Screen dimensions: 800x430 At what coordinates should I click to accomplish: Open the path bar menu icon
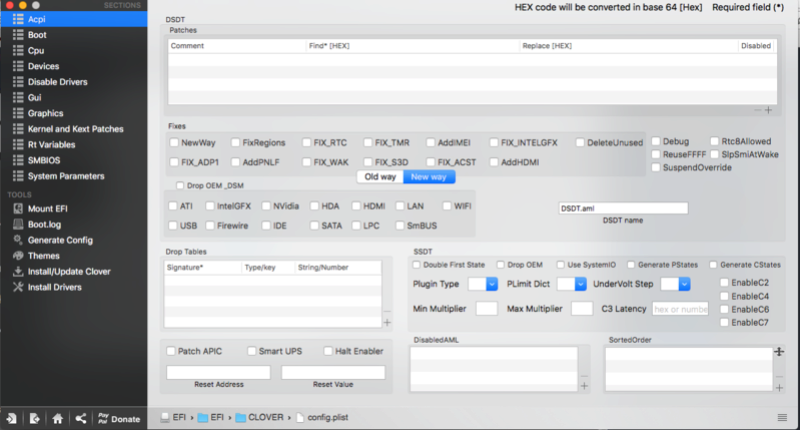(782, 418)
